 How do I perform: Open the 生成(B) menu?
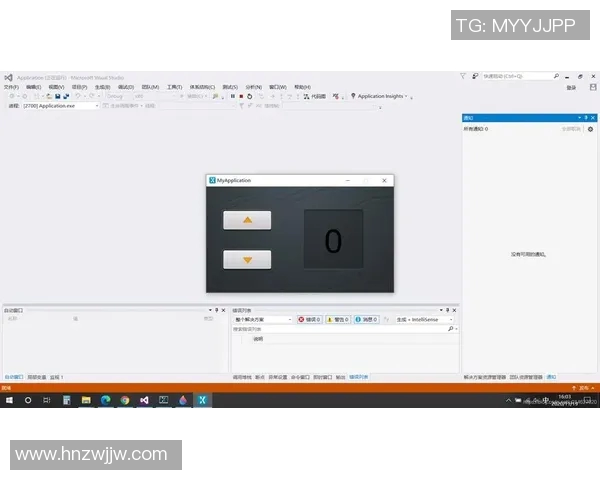(102, 87)
